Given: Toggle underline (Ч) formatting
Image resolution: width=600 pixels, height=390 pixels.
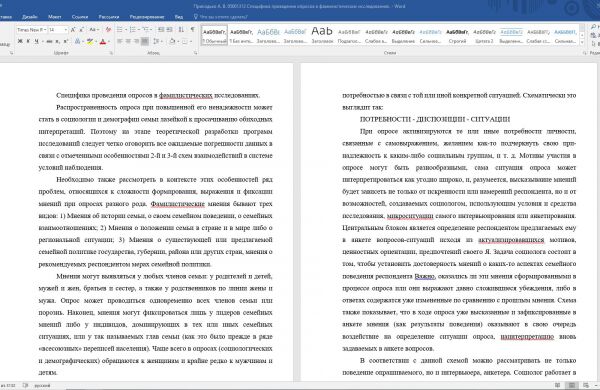Looking at the screenshot, I should pyautogui.click(x=36, y=41).
